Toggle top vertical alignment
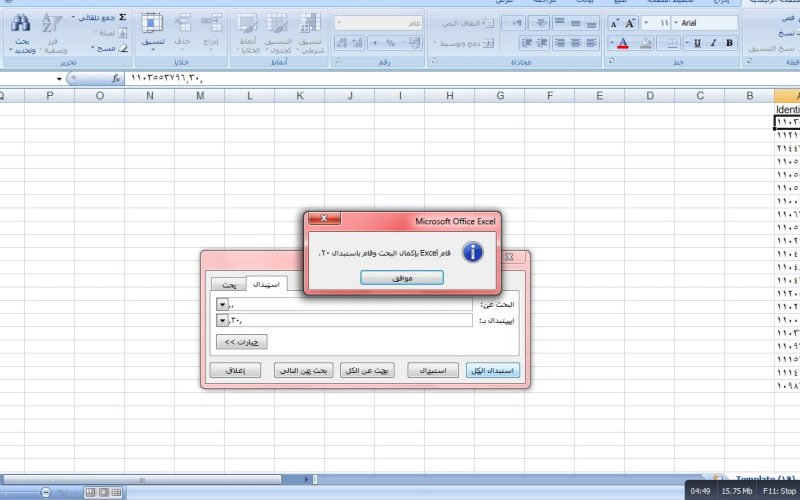 (560, 23)
